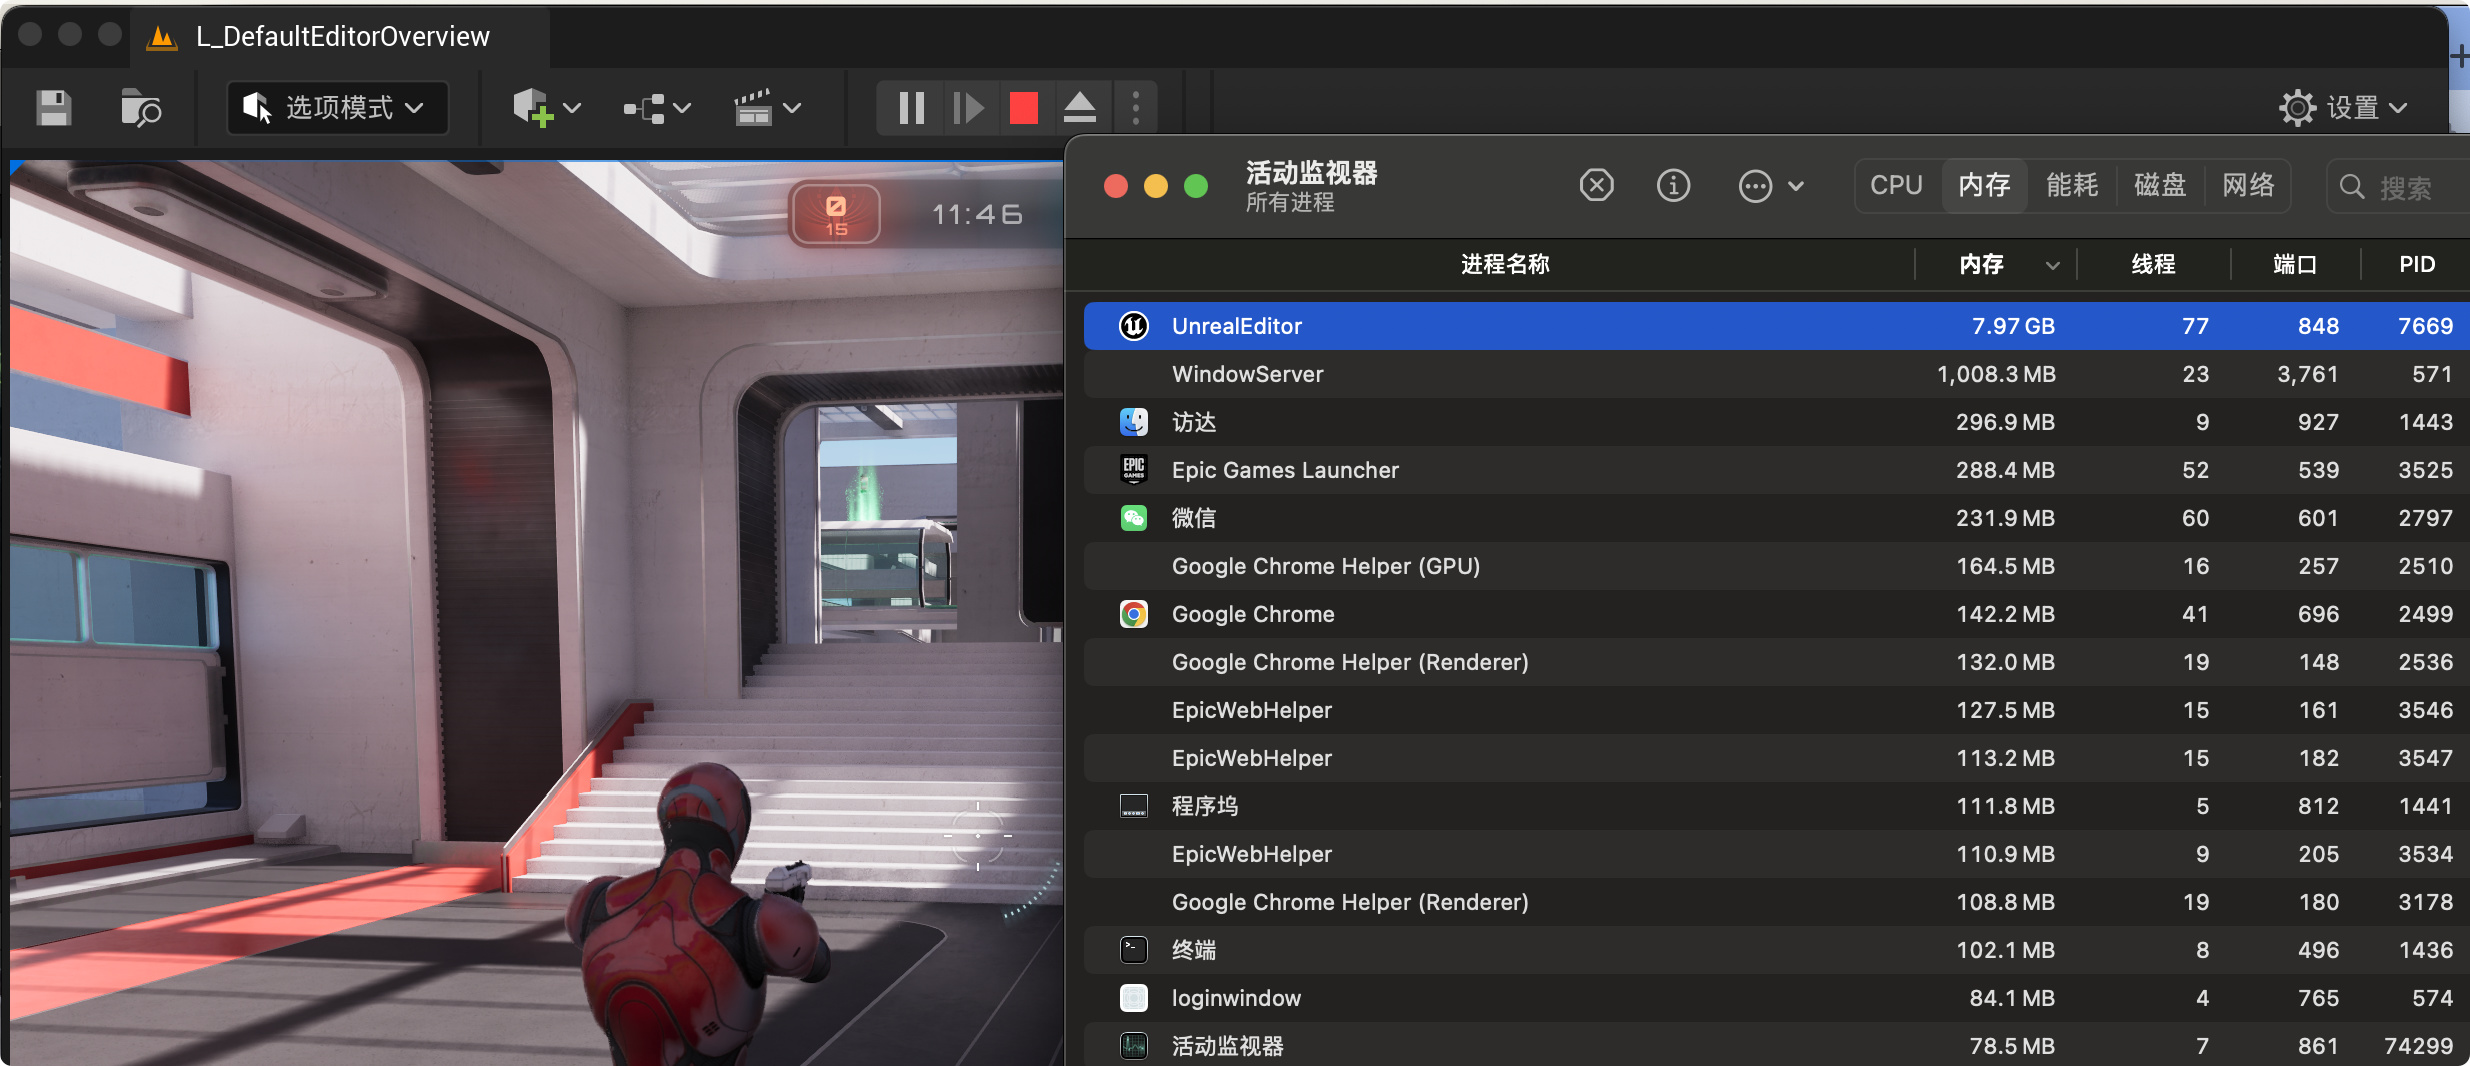Select Google Chrome Helper (GPU) row
The image size is (2470, 1066).
pos(1777,566)
